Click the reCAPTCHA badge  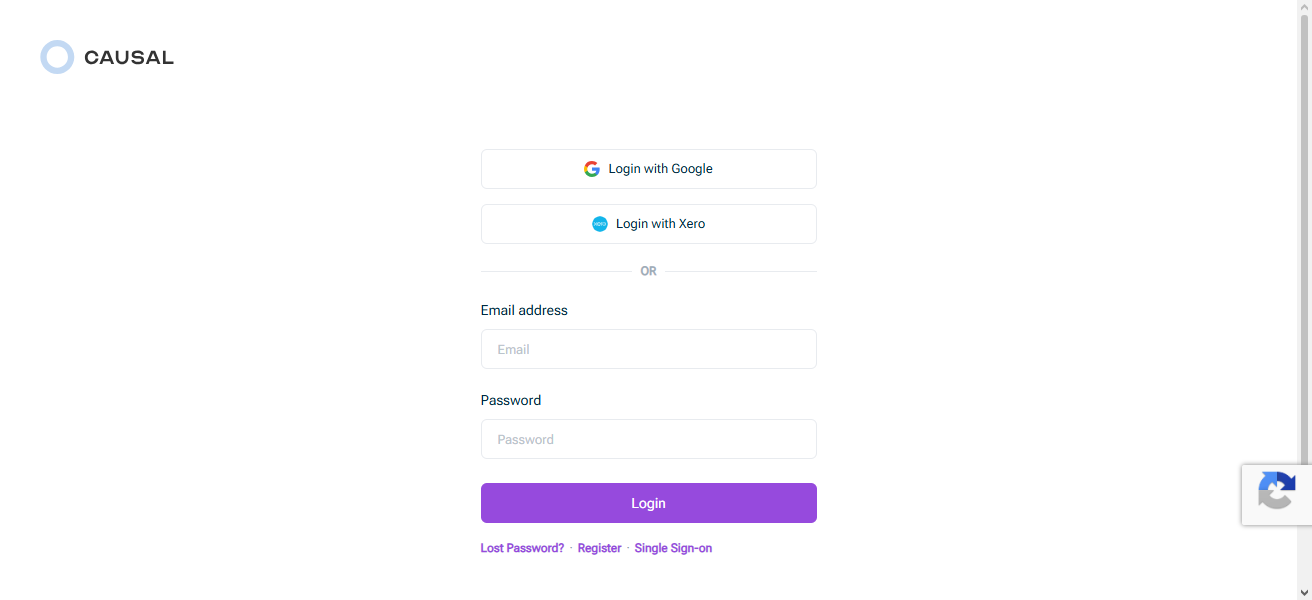pos(1276,494)
